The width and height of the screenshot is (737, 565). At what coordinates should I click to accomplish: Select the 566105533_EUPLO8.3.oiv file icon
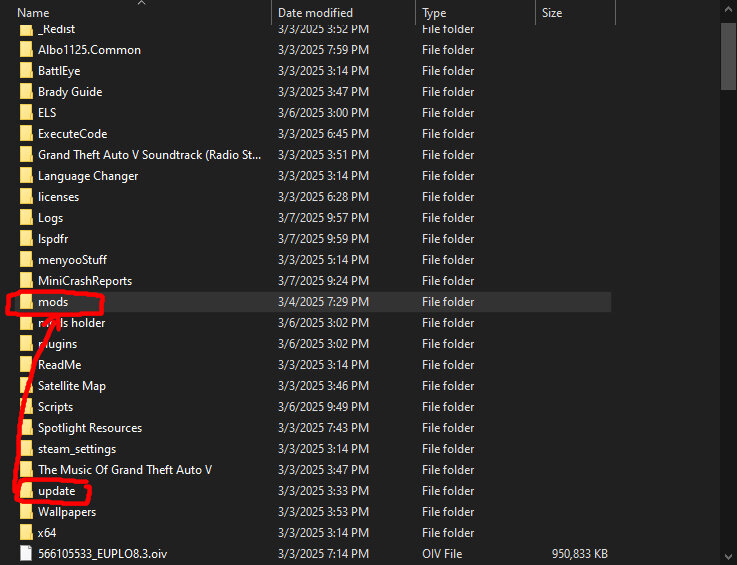(26, 554)
